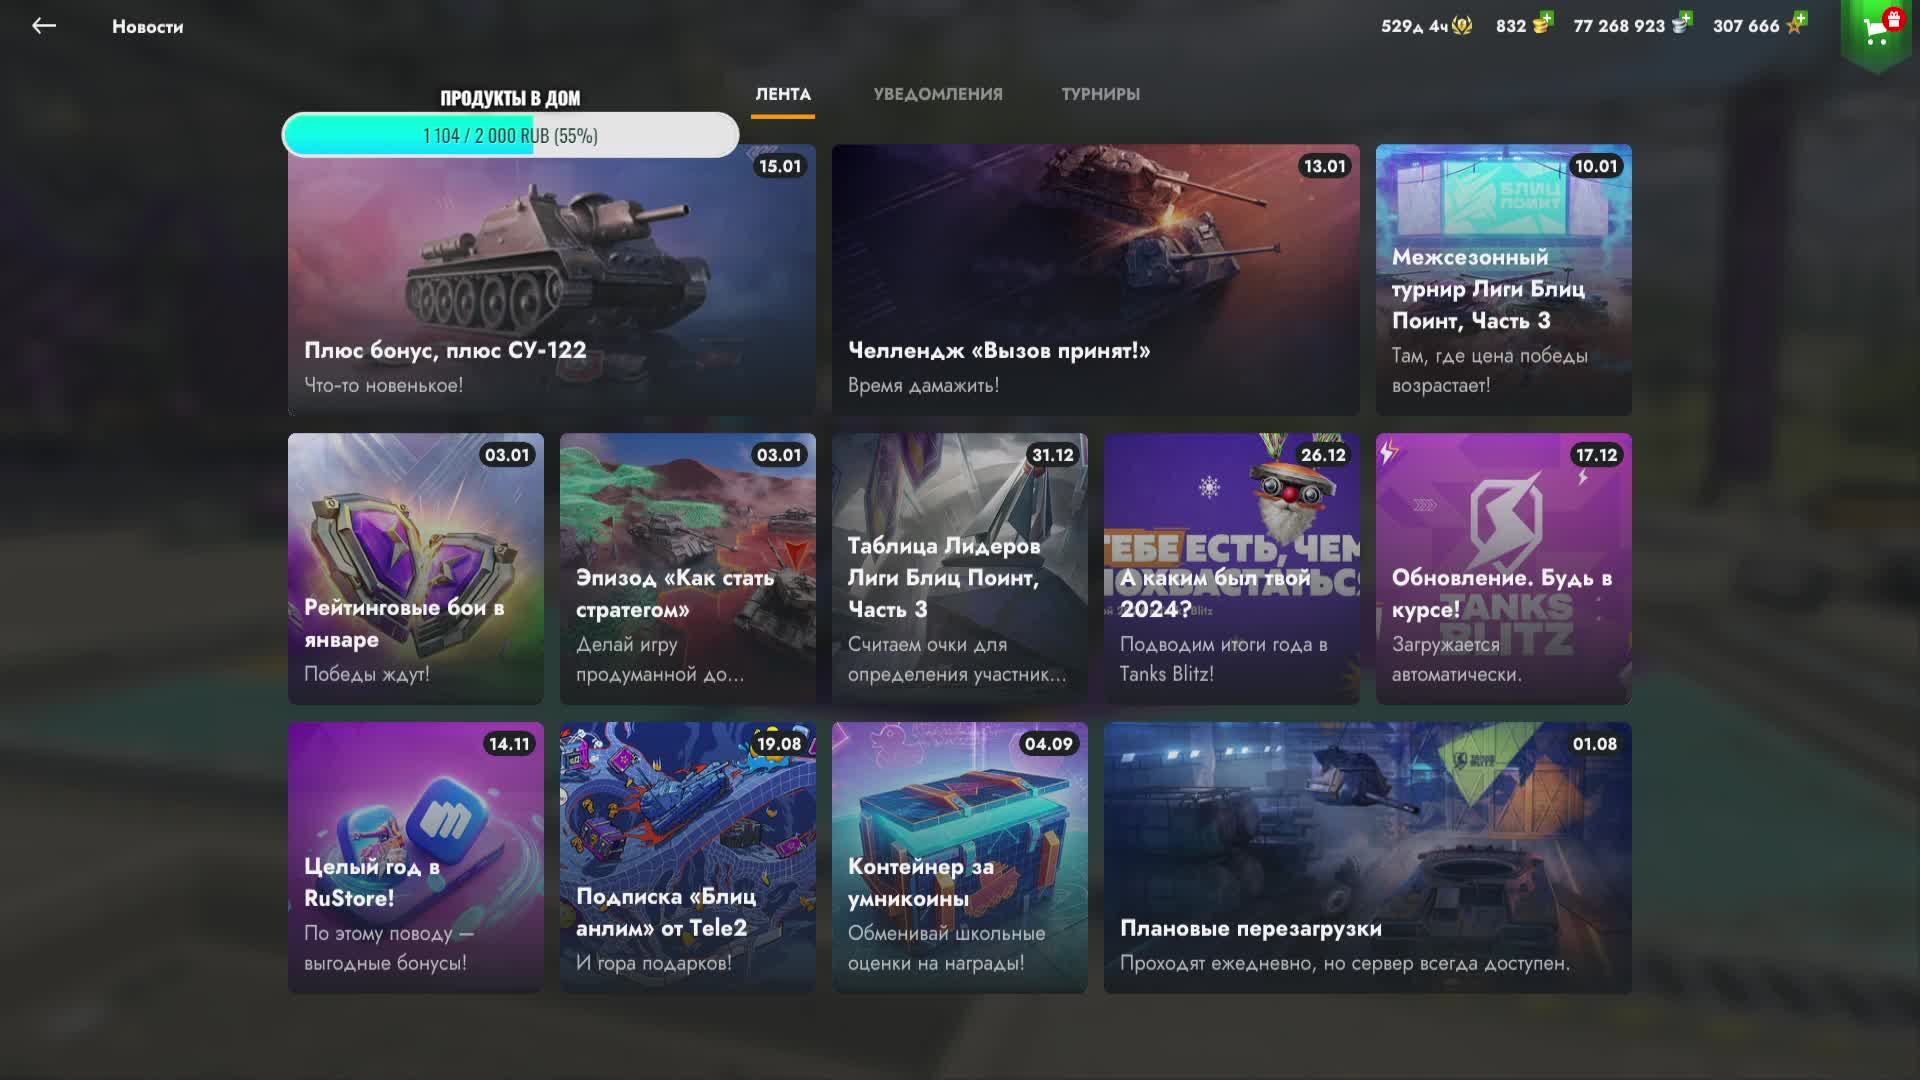Screen dimensions: 1920x1080
Task: Click the 307 666 free experience balance
Action: click(1746, 26)
